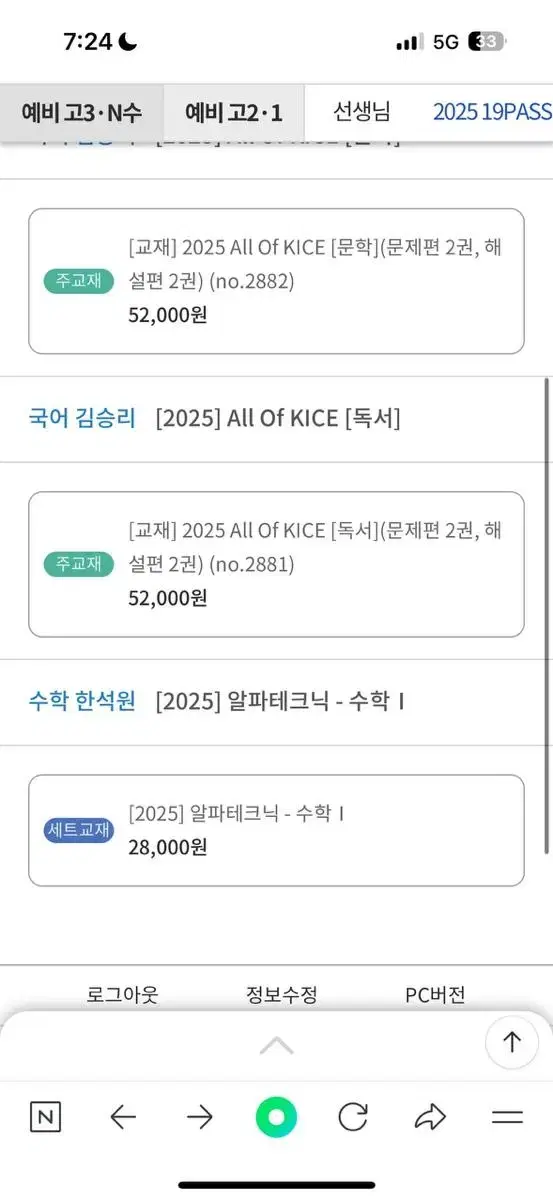
Task: Select the 예비 고3·N수 tab
Action: [81, 112]
